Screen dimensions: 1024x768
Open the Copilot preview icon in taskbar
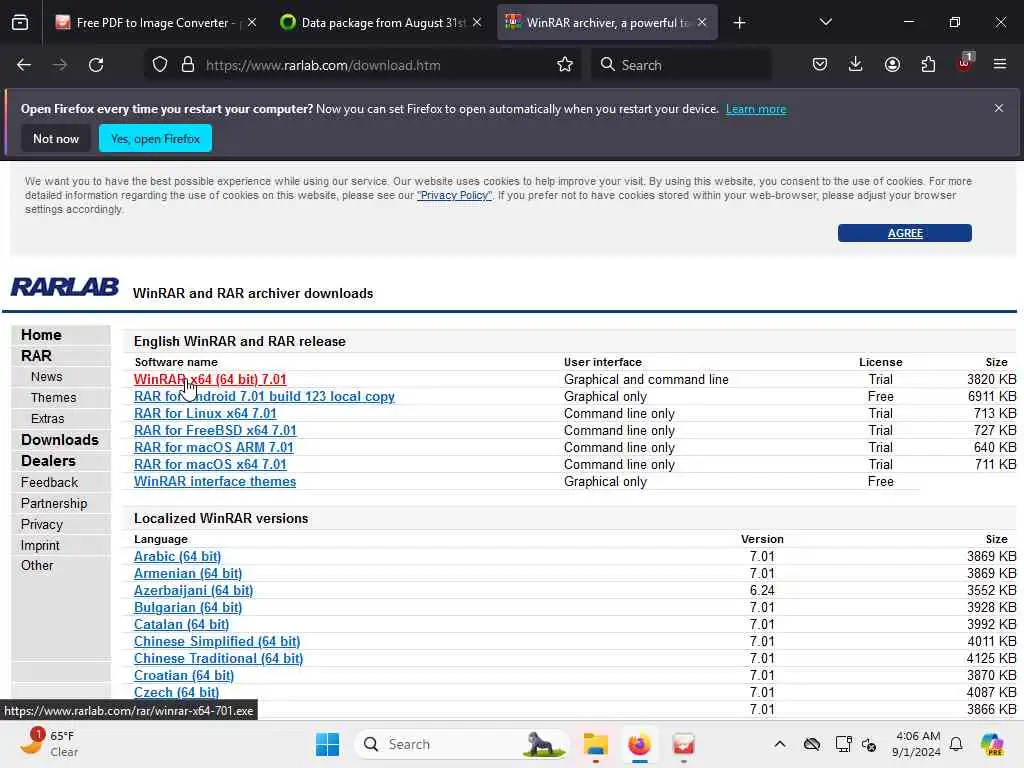click(992, 744)
